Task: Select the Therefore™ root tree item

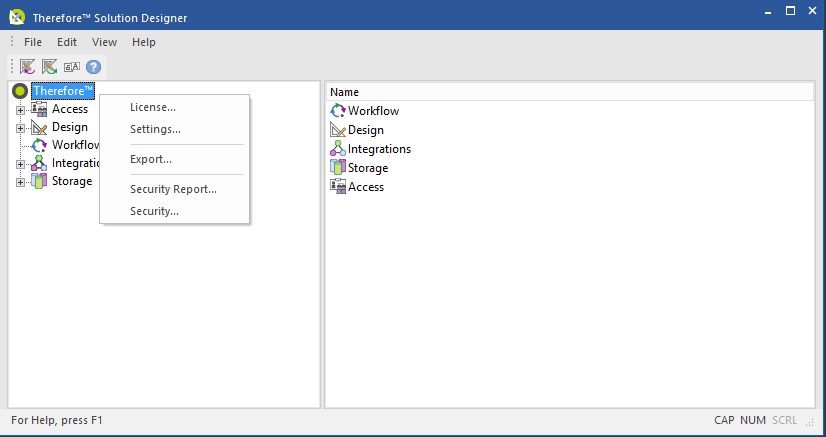Action: (x=63, y=91)
